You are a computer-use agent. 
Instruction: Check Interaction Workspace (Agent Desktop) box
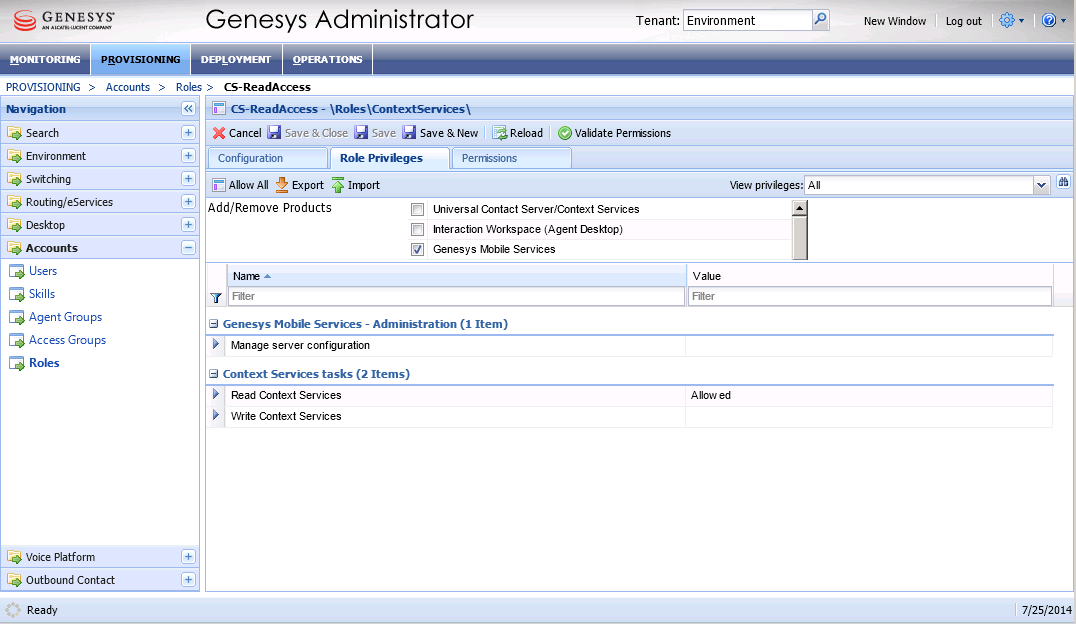[x=418, y=230]
